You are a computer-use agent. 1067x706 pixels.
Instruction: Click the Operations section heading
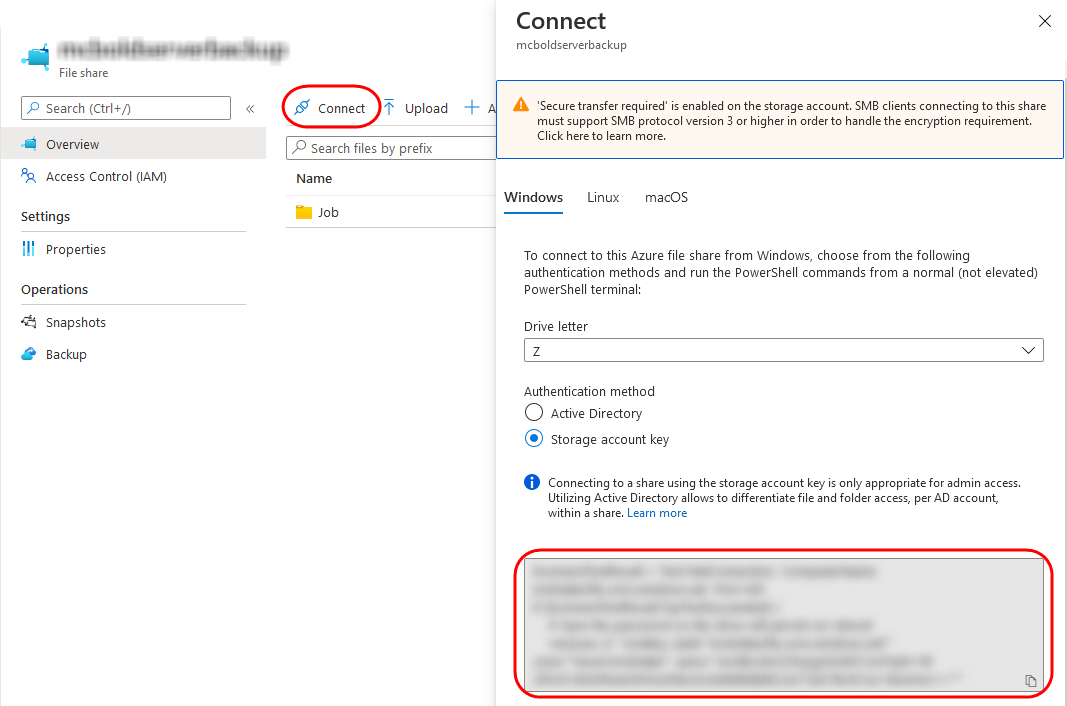click(54, 289)
